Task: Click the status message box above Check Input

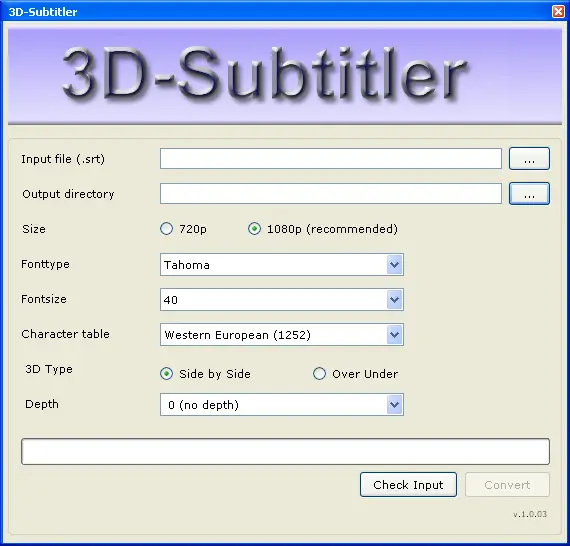Action: click(285, 451)
